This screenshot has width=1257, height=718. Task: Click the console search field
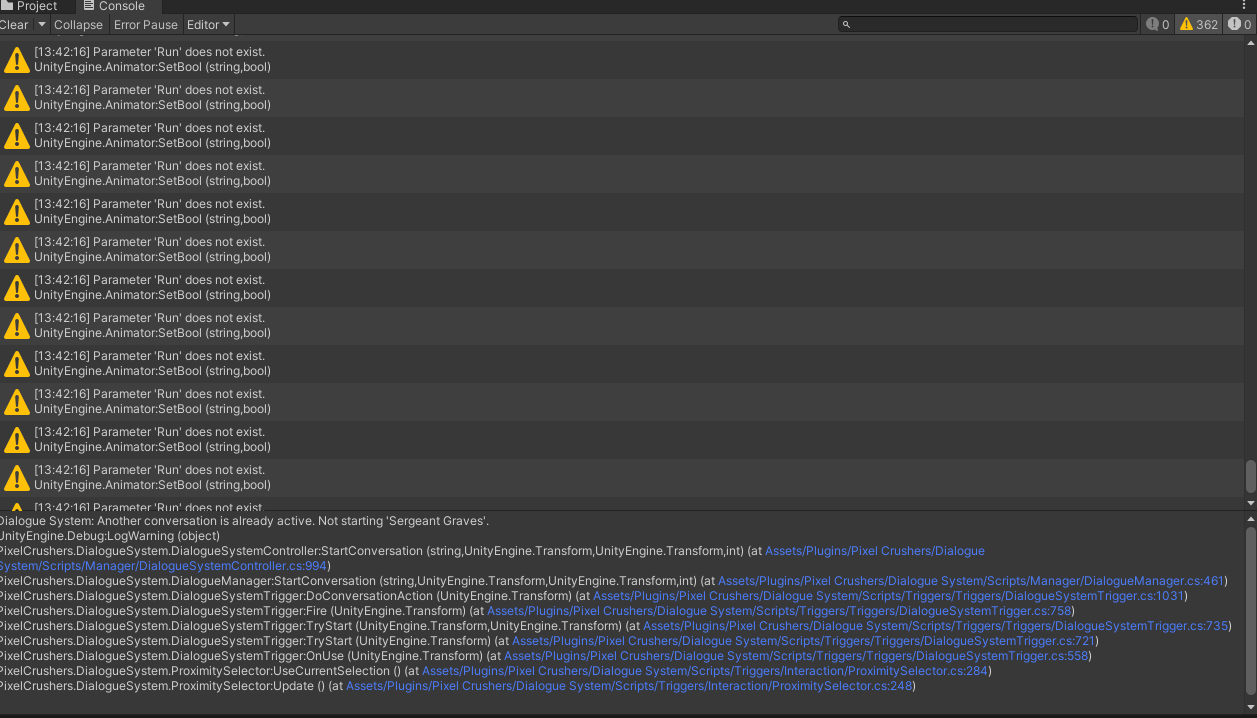point(988,24)
